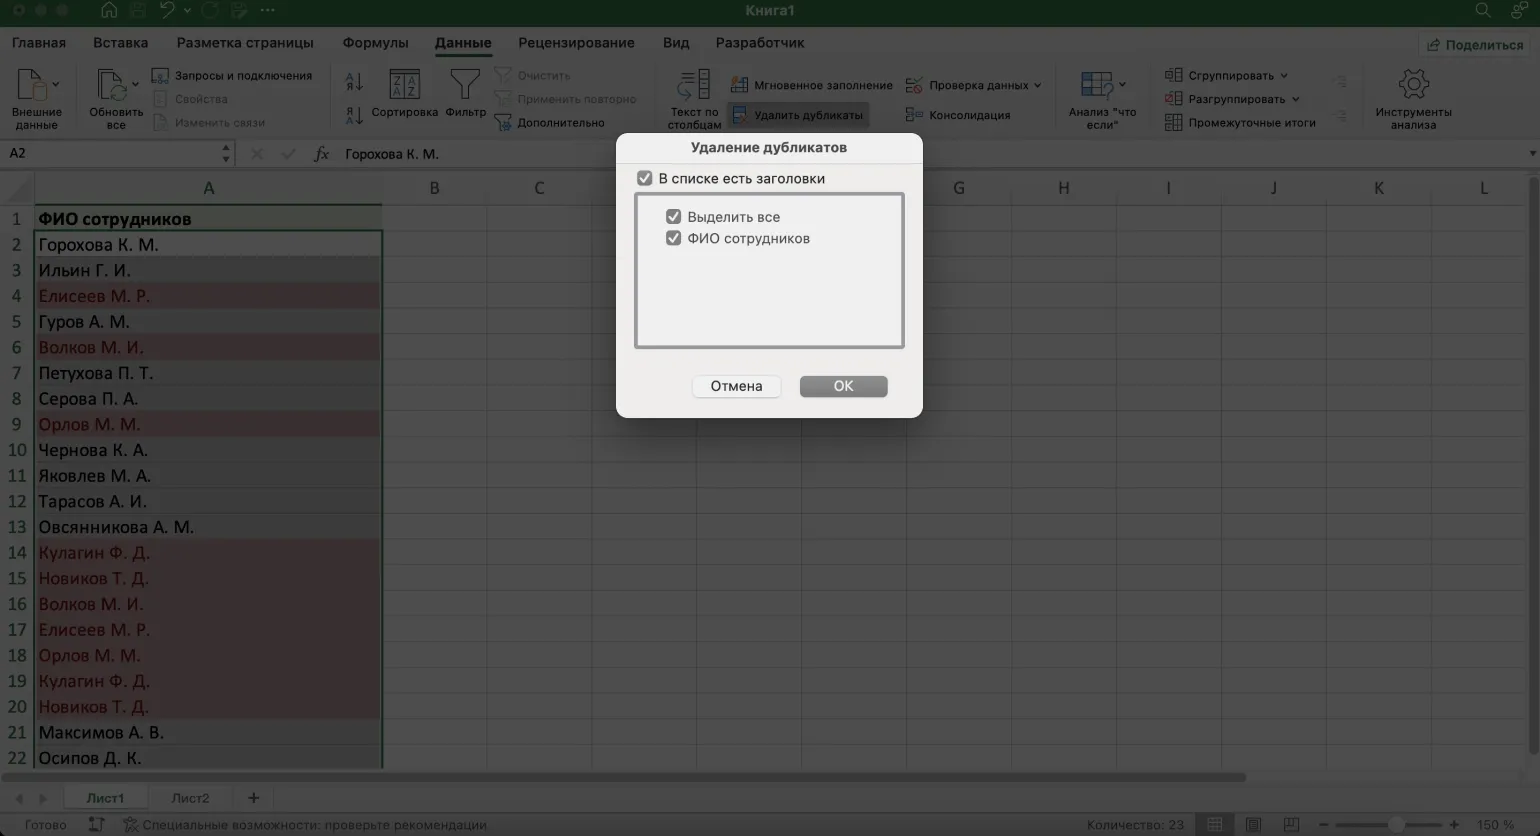Expand the 'Проверка данных' dropdown arrow
The height and width of the screenshot is (836, 1540).
coord(1037,85)
